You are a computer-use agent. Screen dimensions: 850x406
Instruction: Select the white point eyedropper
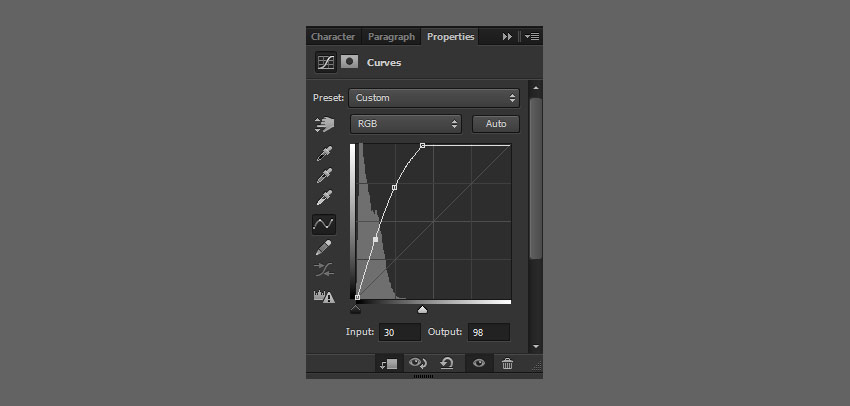point(324,198)
